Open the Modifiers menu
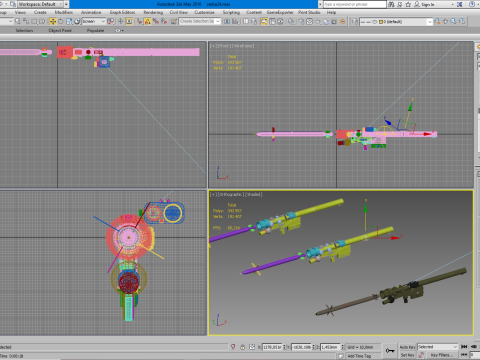This screenshot has width=480, height=360. click(64, 12)
